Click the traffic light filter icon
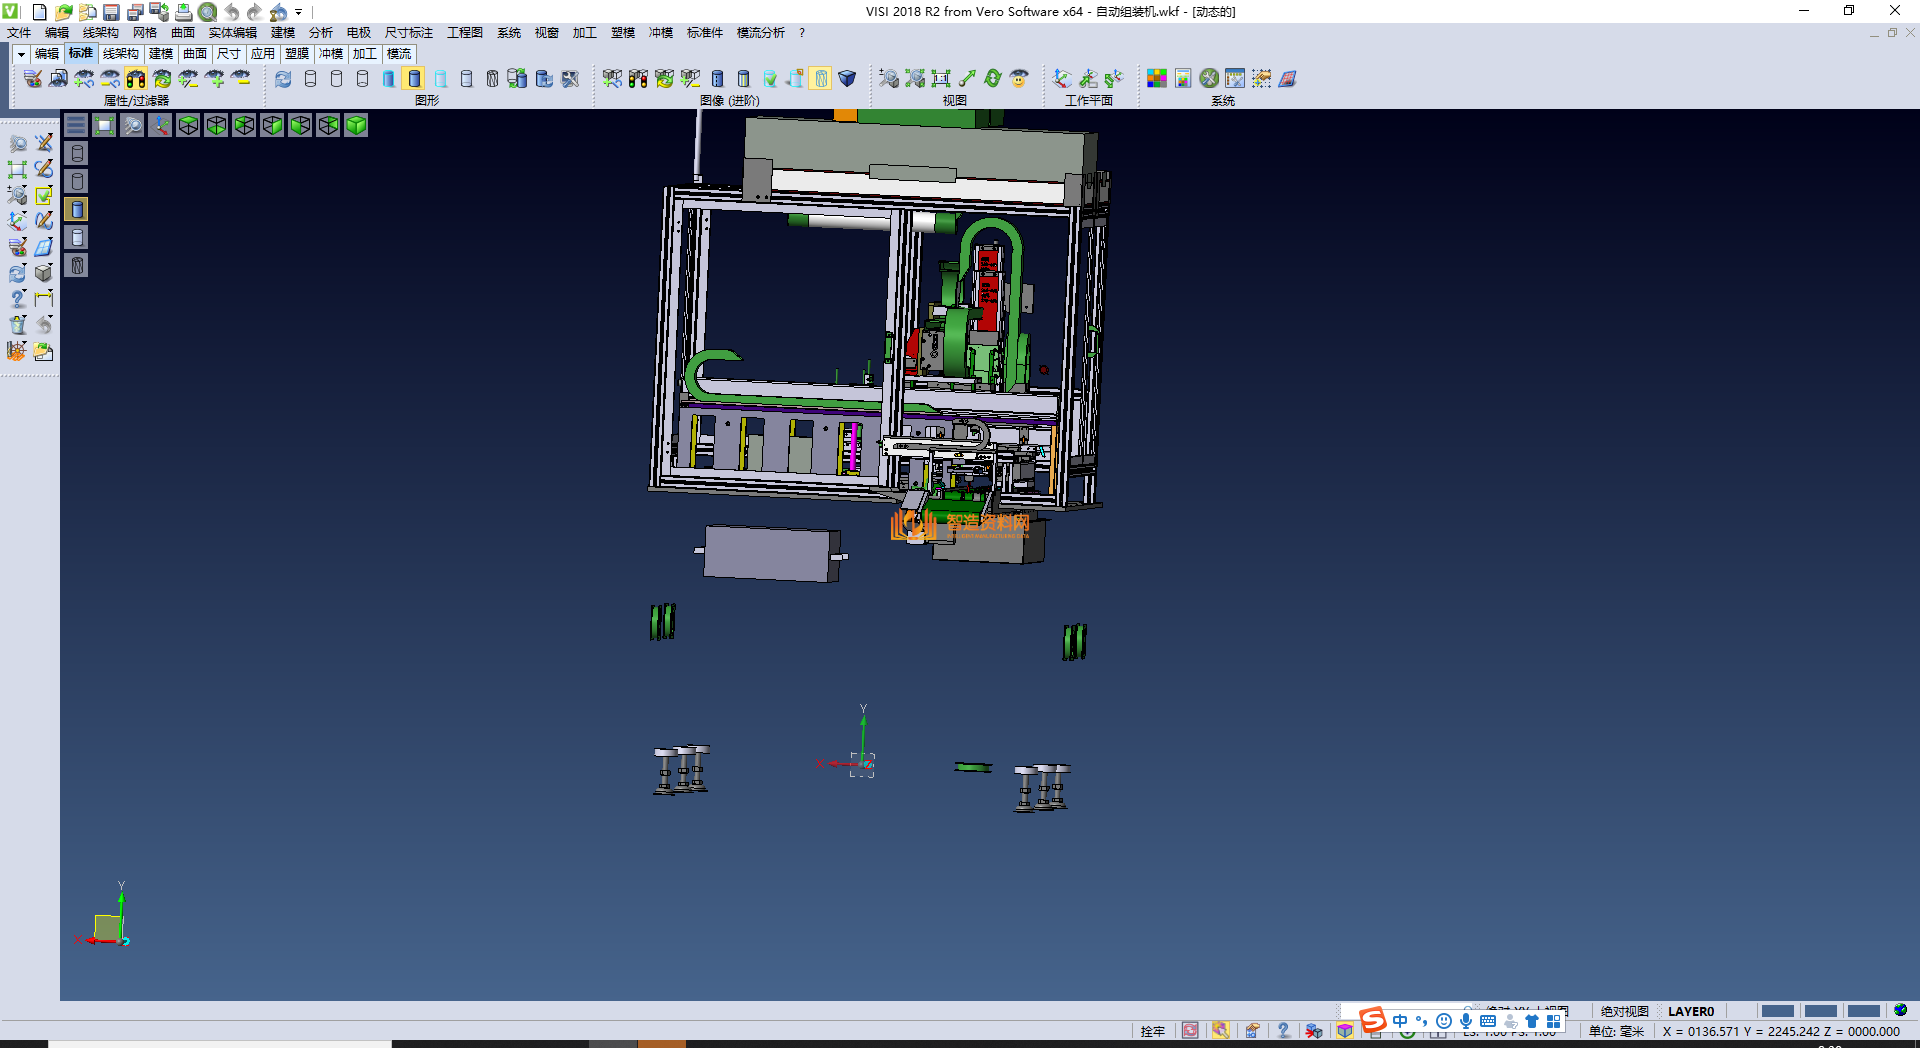The height and width of the screenshot is (1048, 1920). coord(136,79)
